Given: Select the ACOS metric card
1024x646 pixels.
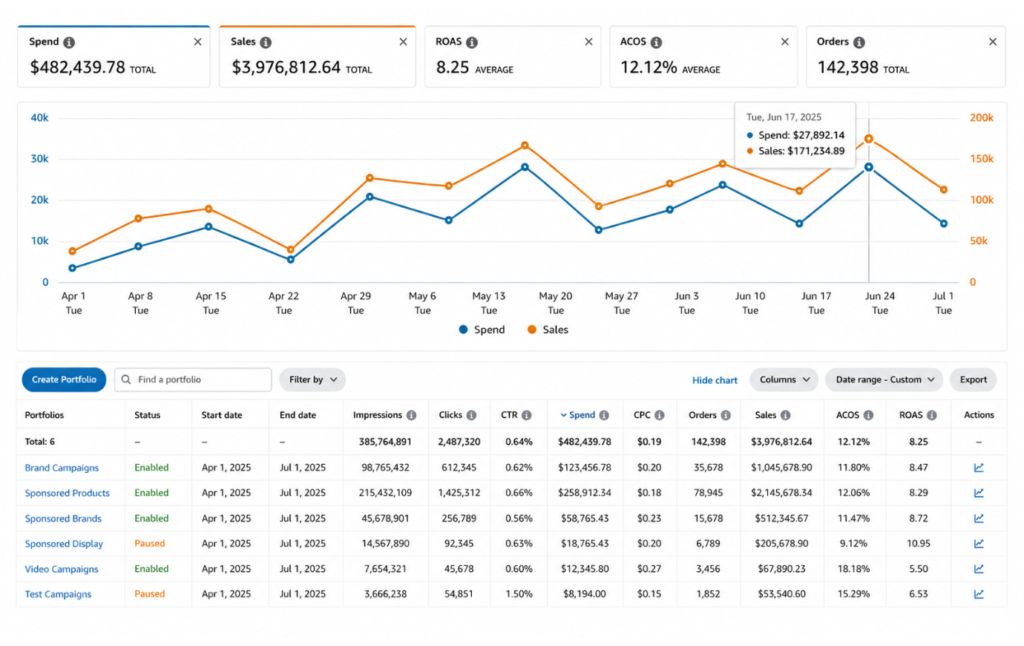Looking at the screenshot, I should 703,57.
